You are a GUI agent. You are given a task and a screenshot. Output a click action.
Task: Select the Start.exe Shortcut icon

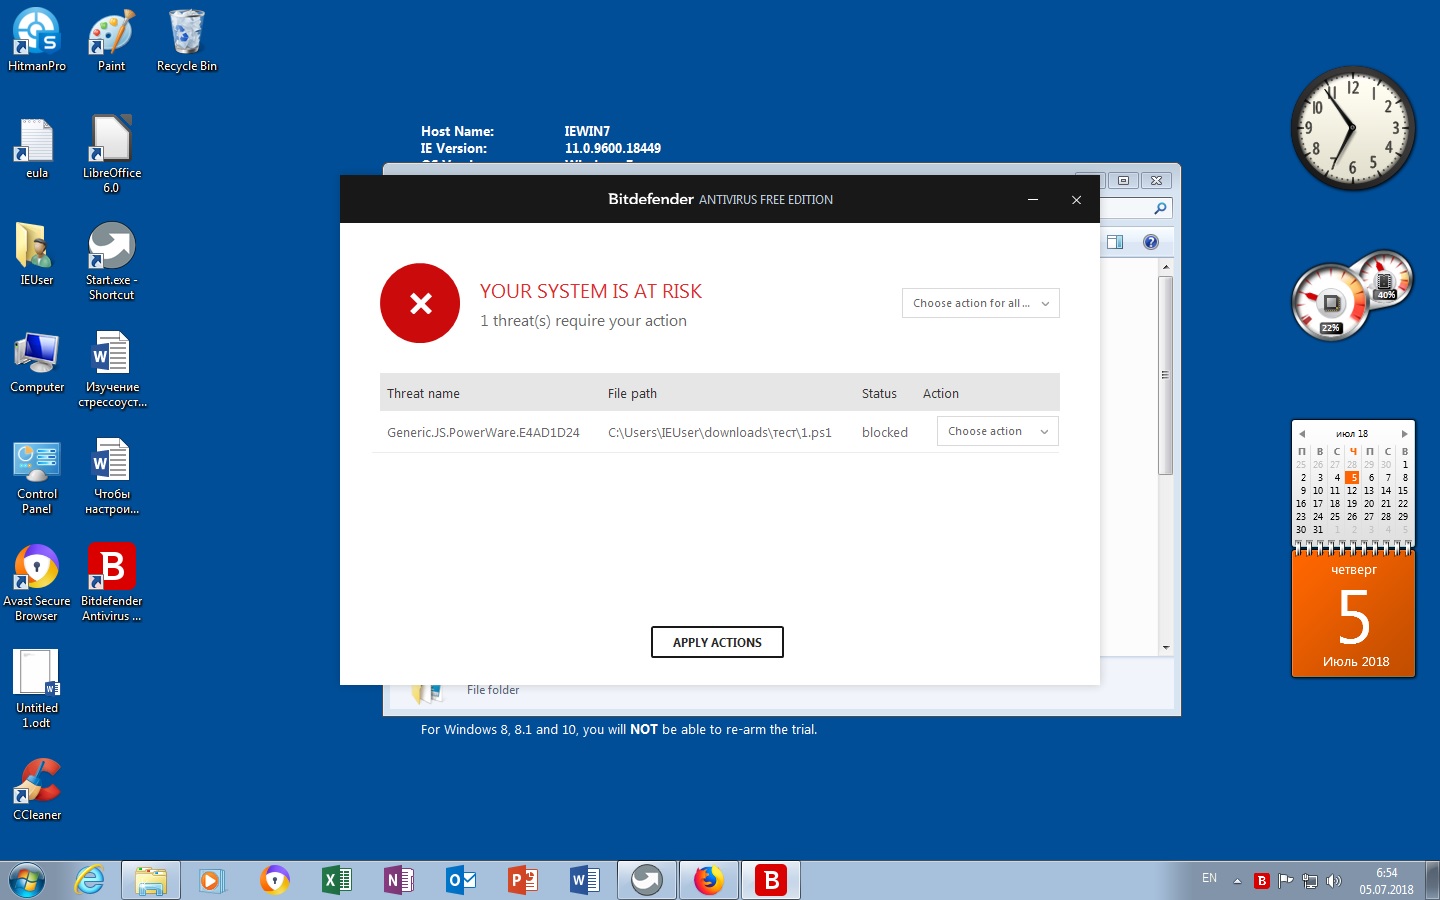click(x=111, y=261)
